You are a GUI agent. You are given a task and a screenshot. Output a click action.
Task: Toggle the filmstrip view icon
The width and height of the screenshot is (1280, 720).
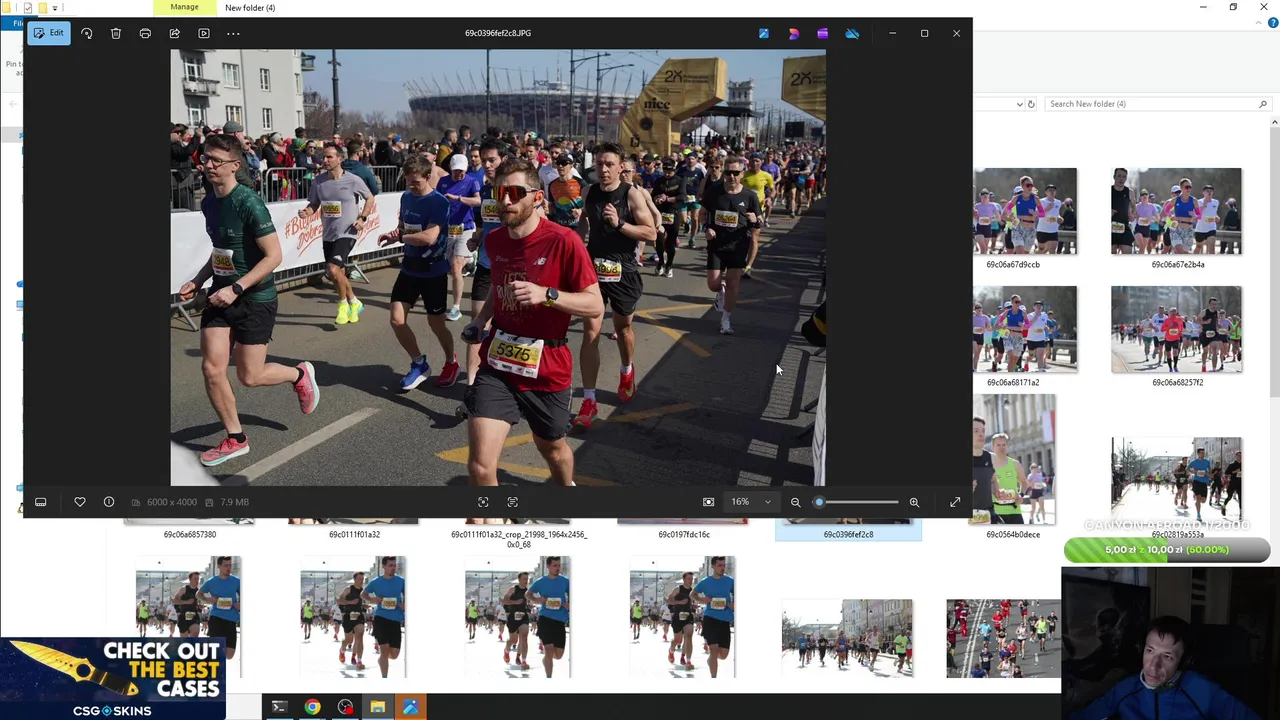coord(41,502)
